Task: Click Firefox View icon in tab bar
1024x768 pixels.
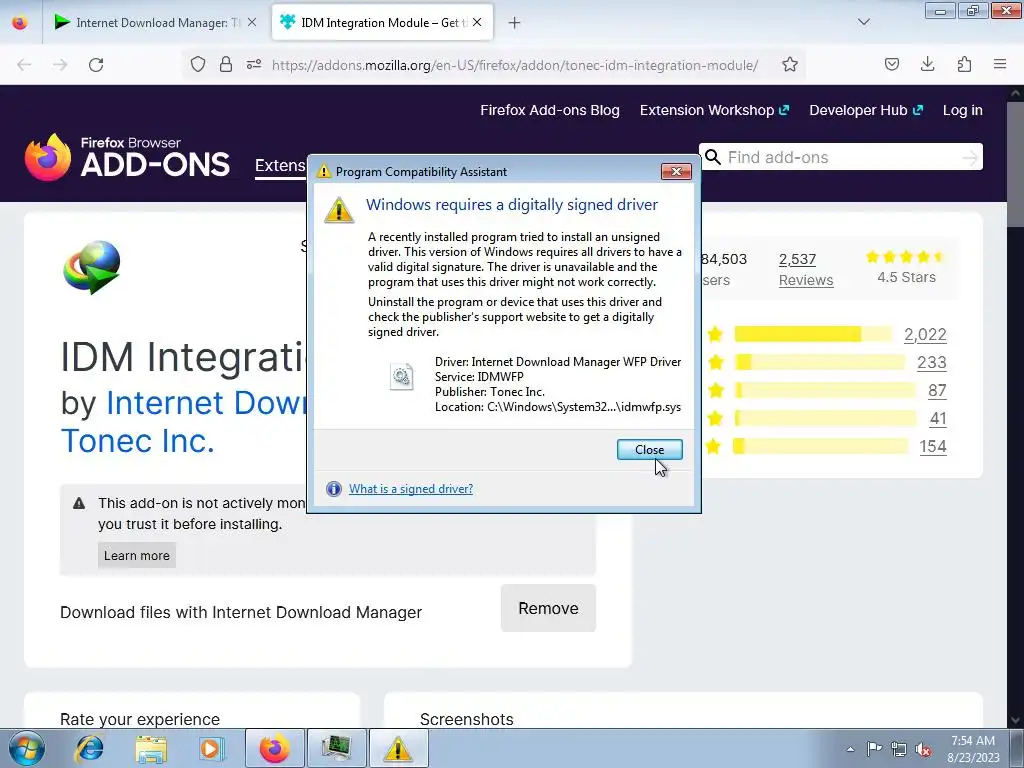Action: [x=20, y=23]
